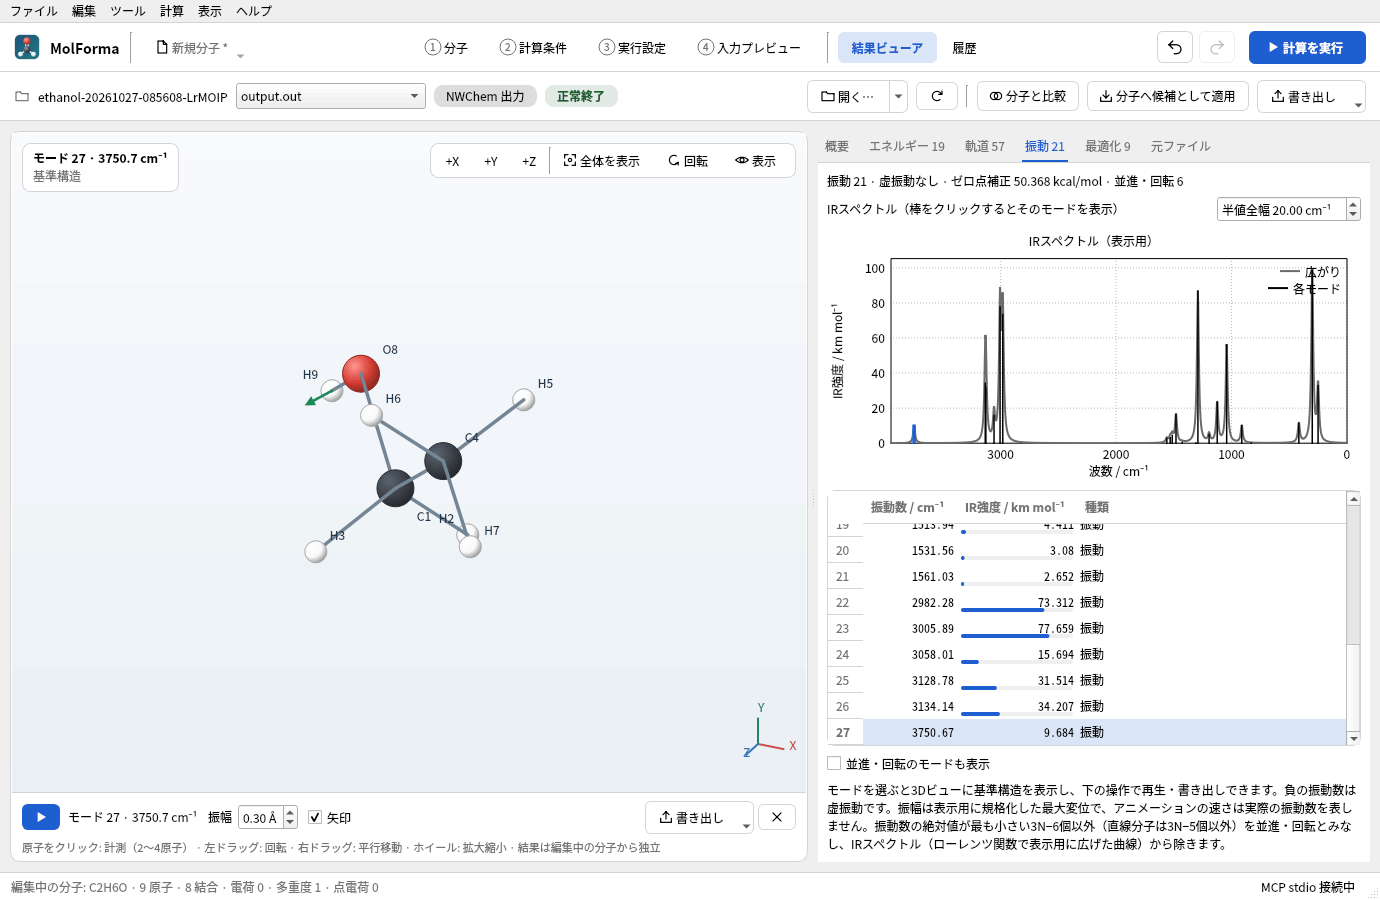Align view along the +Y axis

click(491, 161)
